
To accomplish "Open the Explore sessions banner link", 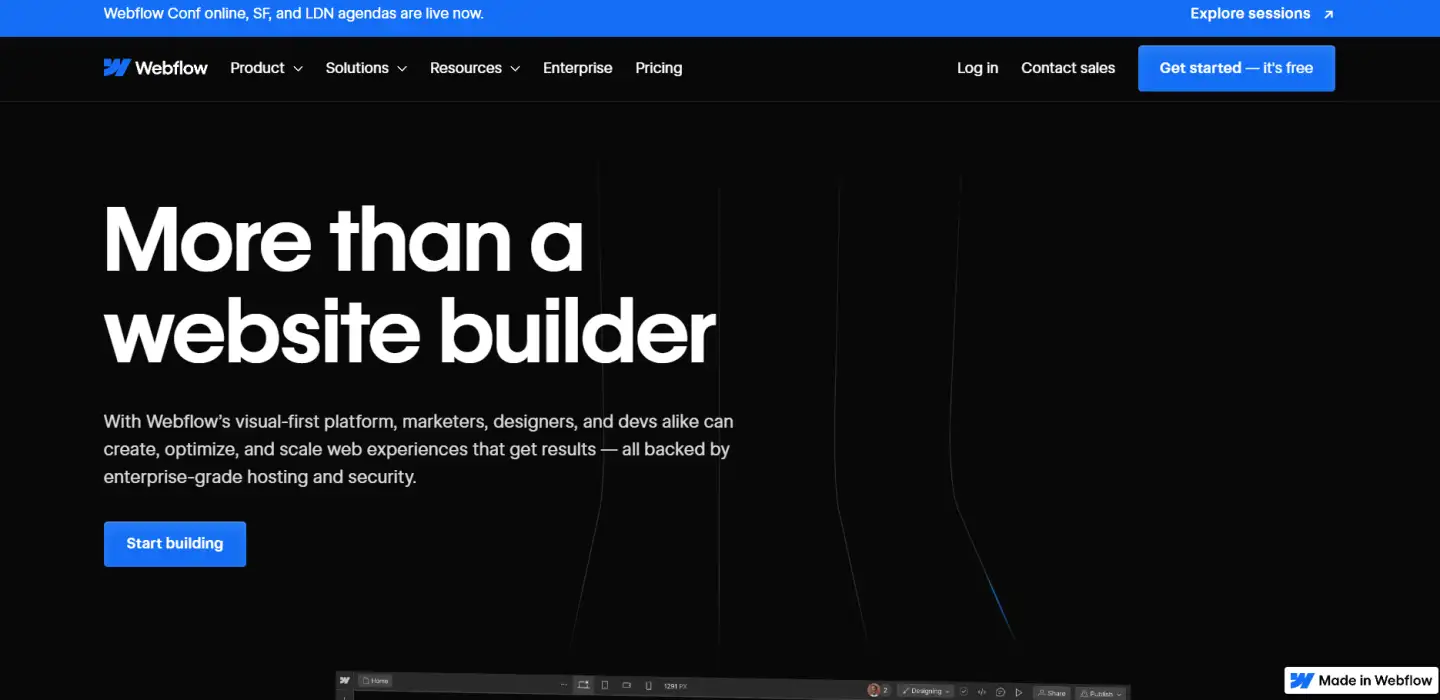I will tap(1262, 14).
